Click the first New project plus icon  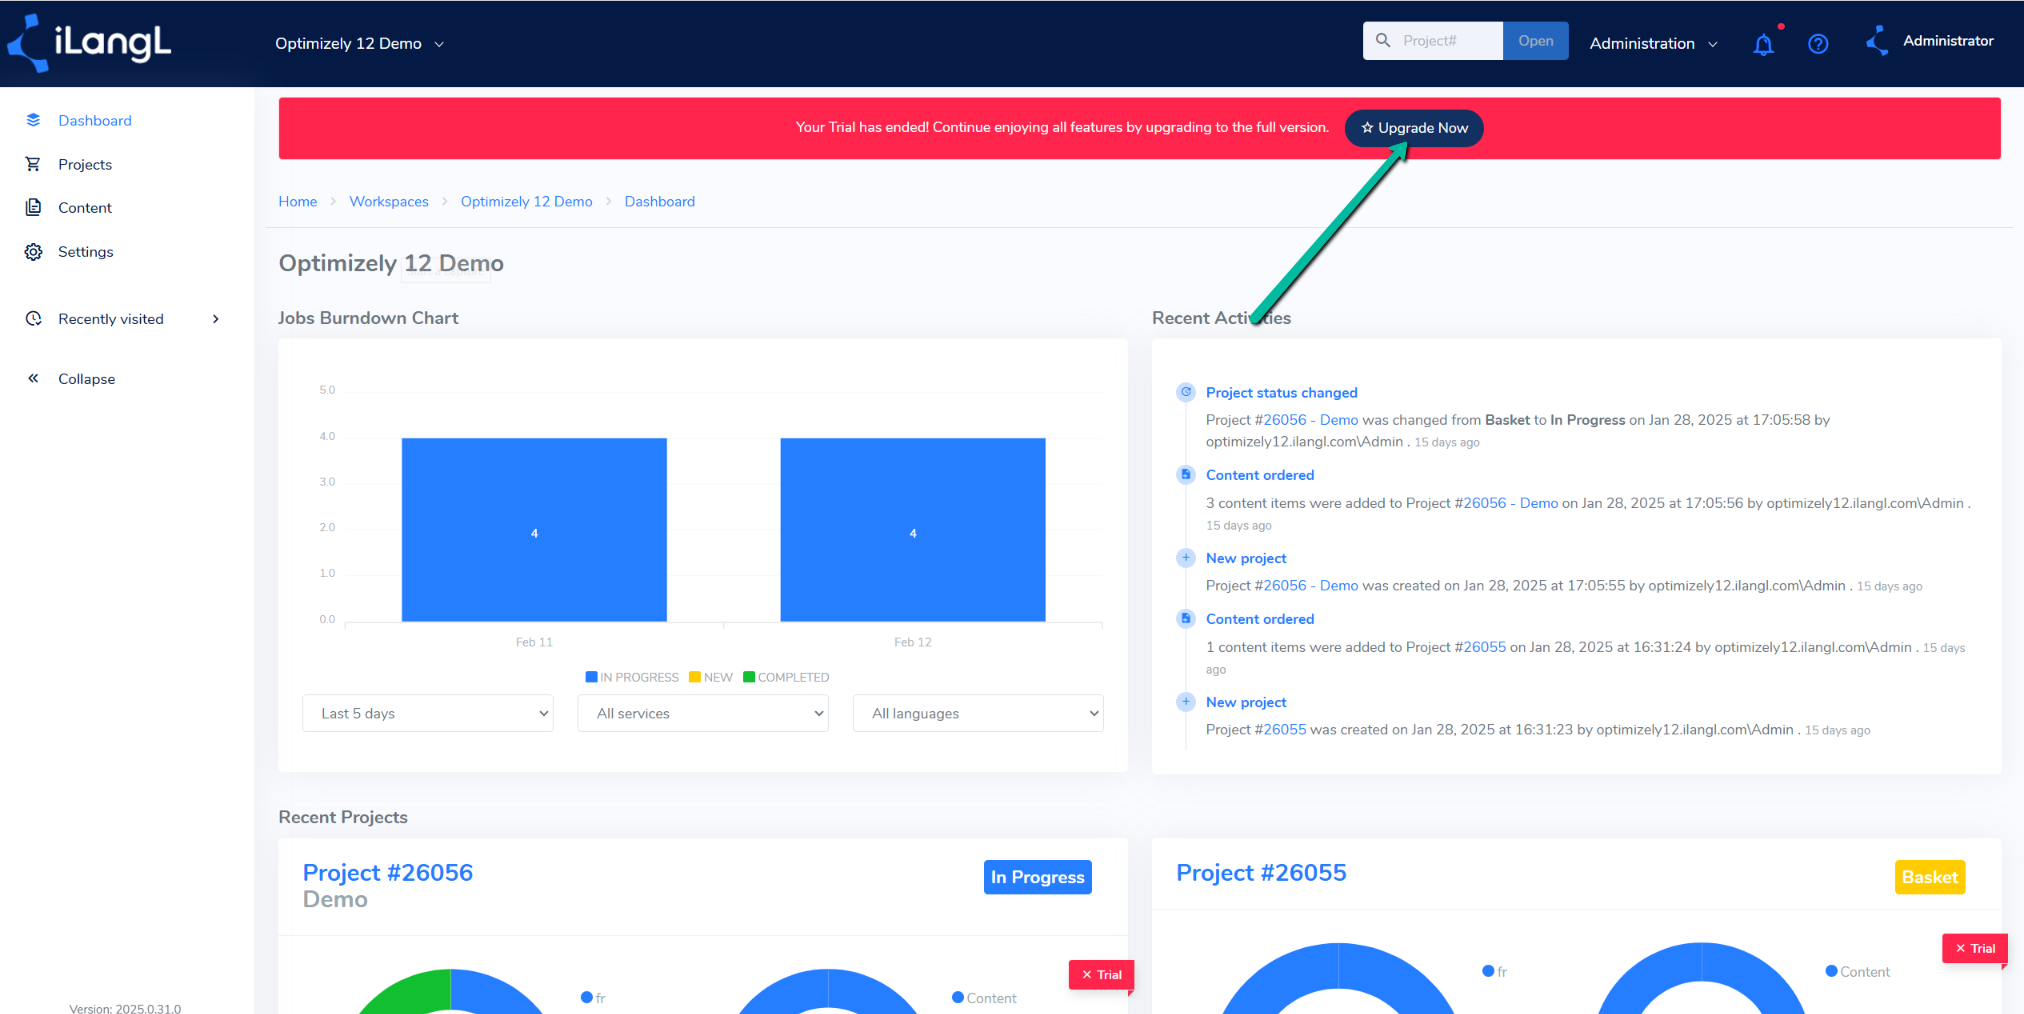pyautogui.click(x=1186, y=558)
